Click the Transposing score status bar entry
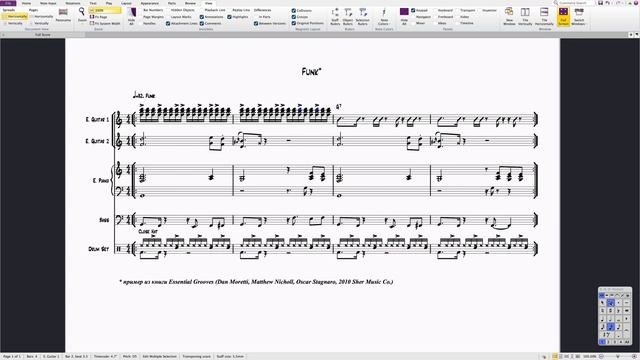Screen dimensions: 640x360 [196, 356]
